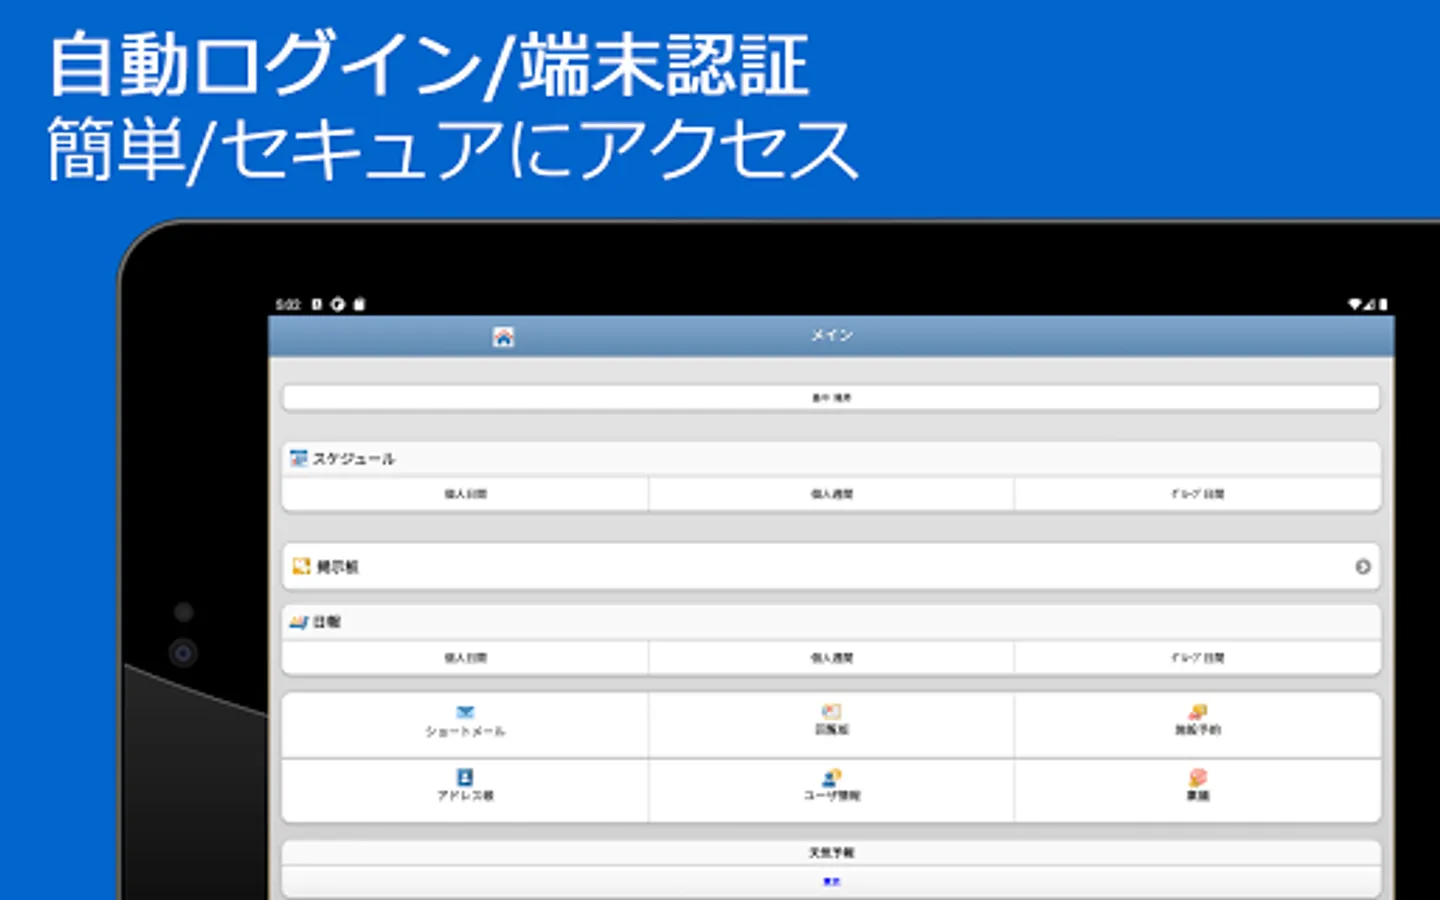This screenshot has height=900, width=1440.
Task: Click the 日報 daily report icon
Action: (299, 622)
